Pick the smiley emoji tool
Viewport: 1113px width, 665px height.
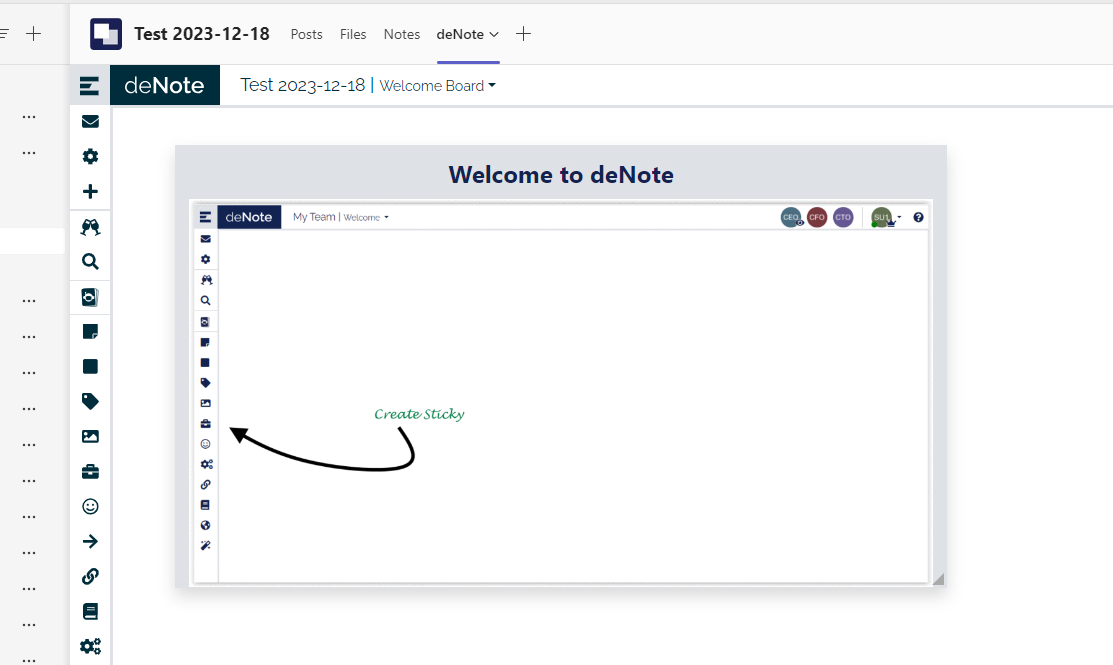[90, 506]
